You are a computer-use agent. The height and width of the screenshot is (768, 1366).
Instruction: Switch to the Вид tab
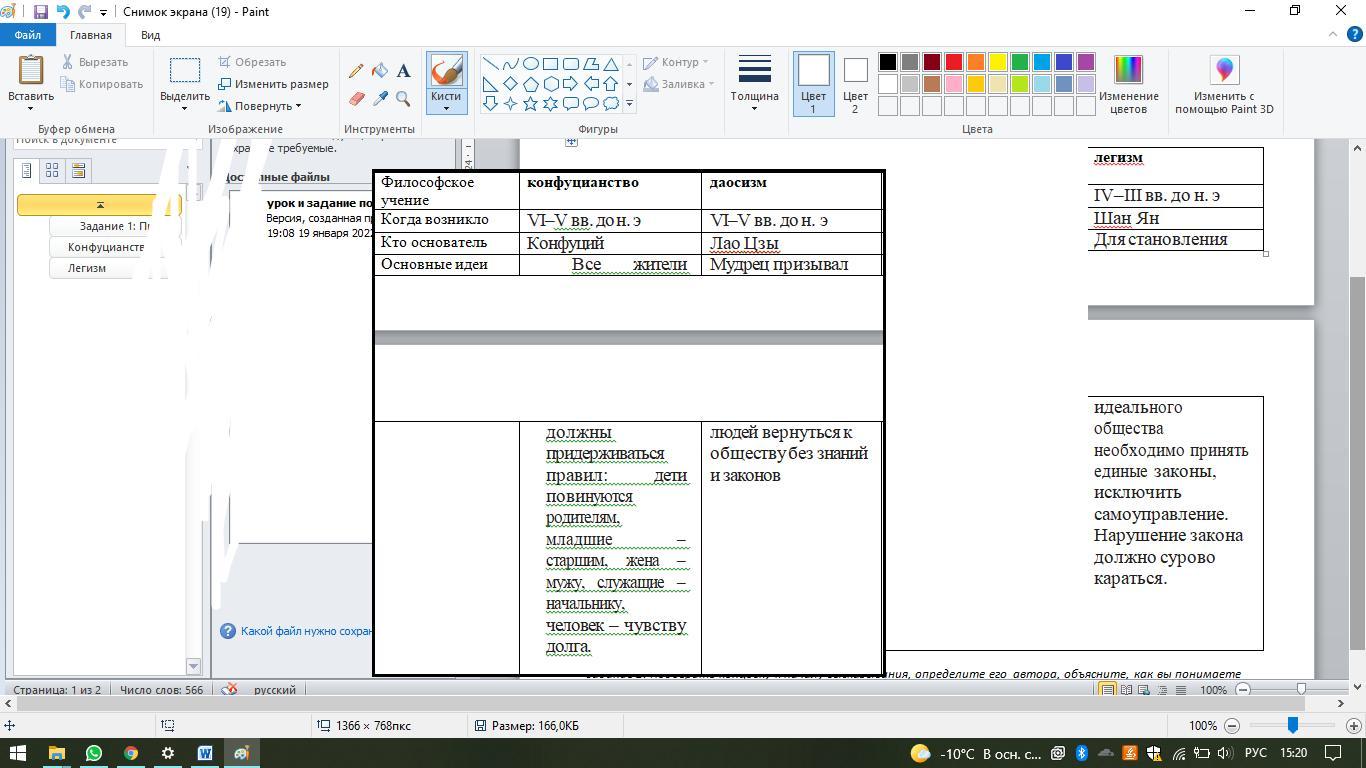coord(151,35)
